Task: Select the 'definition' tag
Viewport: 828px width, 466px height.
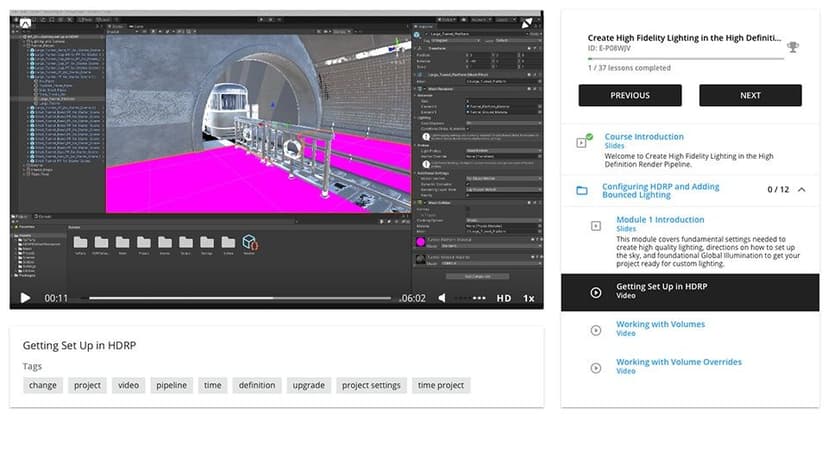Action: pos(257,385)
